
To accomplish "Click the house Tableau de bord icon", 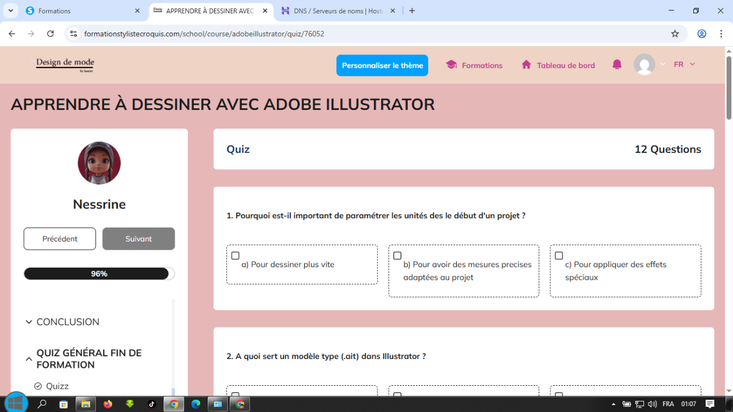I will pos(526,65).
